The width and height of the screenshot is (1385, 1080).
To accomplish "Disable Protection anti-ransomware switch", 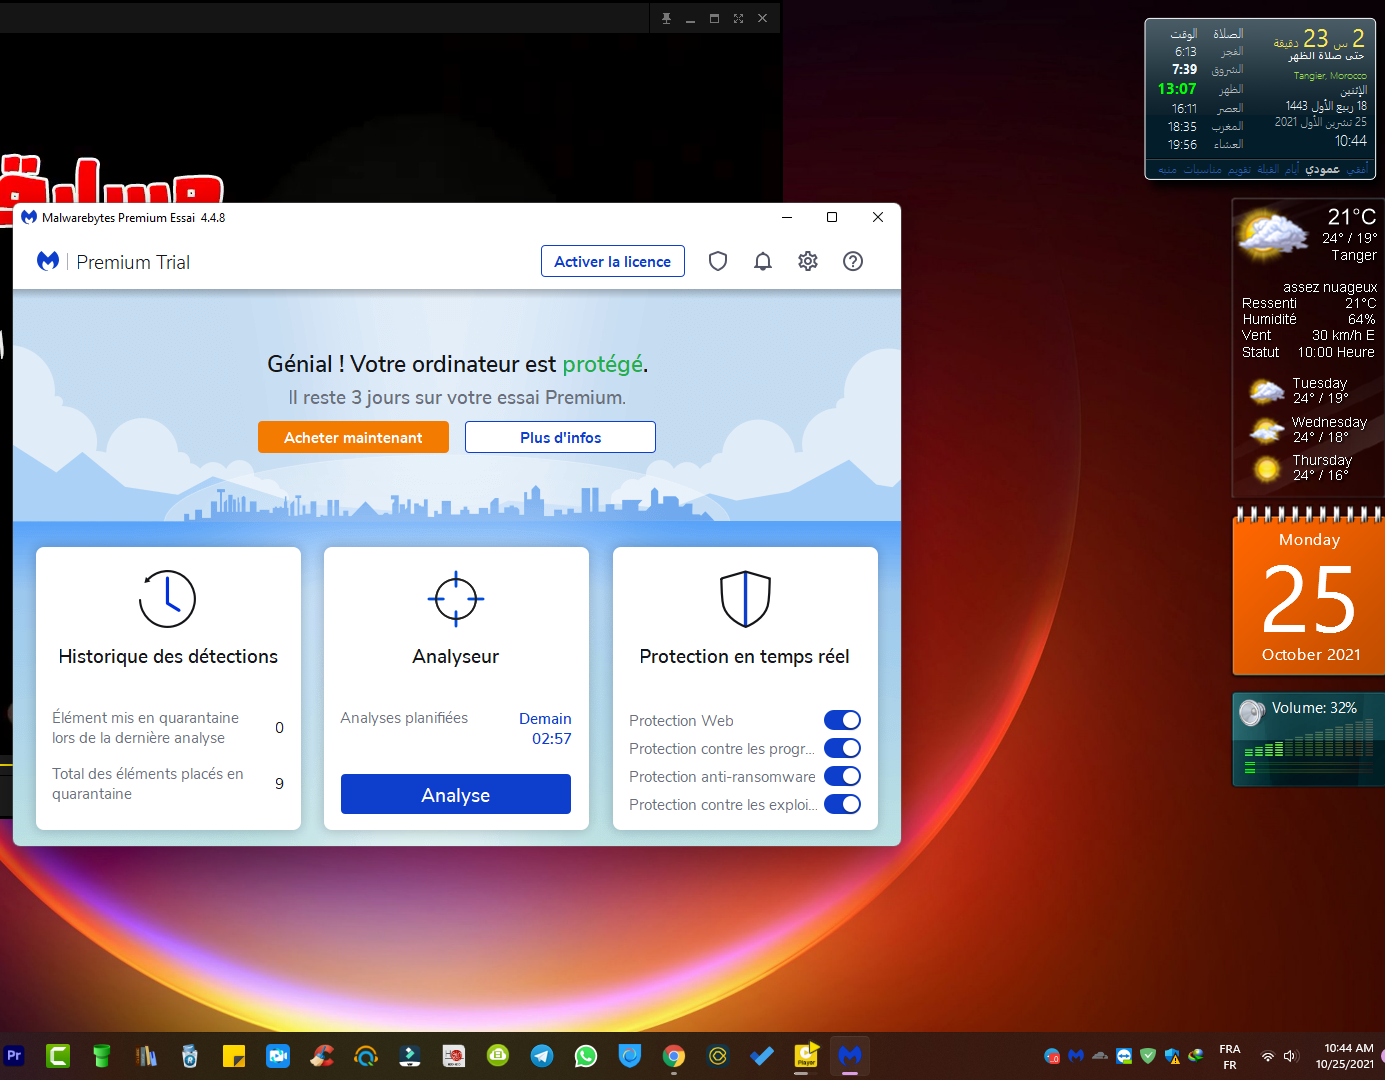I will point(842,776).
